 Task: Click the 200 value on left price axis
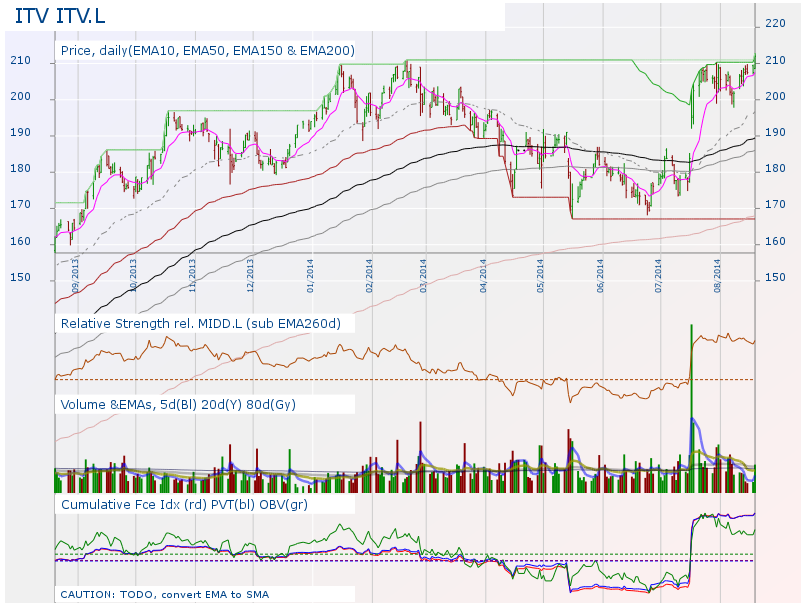[x=20, y=97]
